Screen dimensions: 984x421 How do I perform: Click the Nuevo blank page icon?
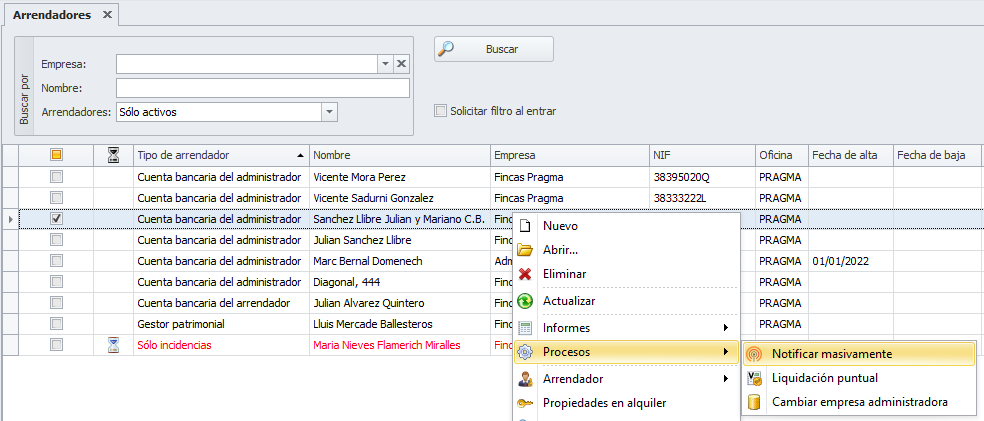click(x=525, y=226)
